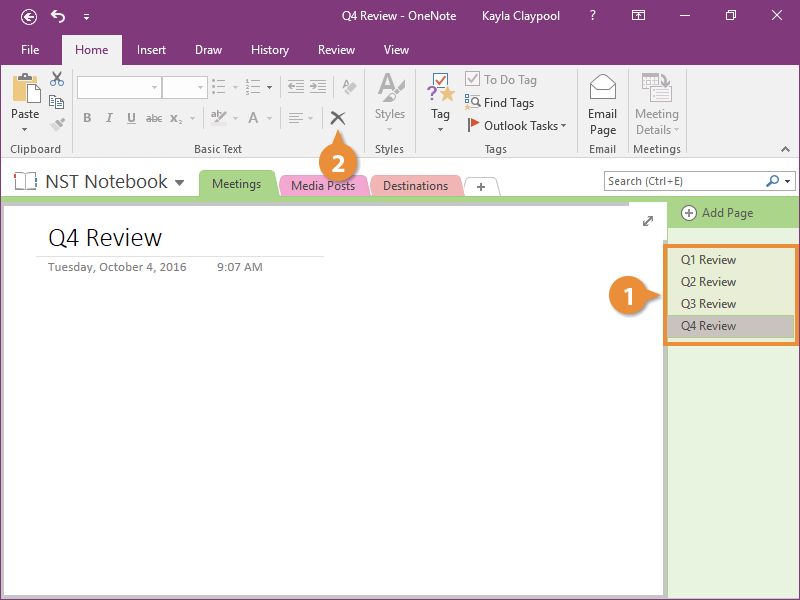Open the Help question mark
This screenshot has height=600, width=800.
click(x=592, y=16)
